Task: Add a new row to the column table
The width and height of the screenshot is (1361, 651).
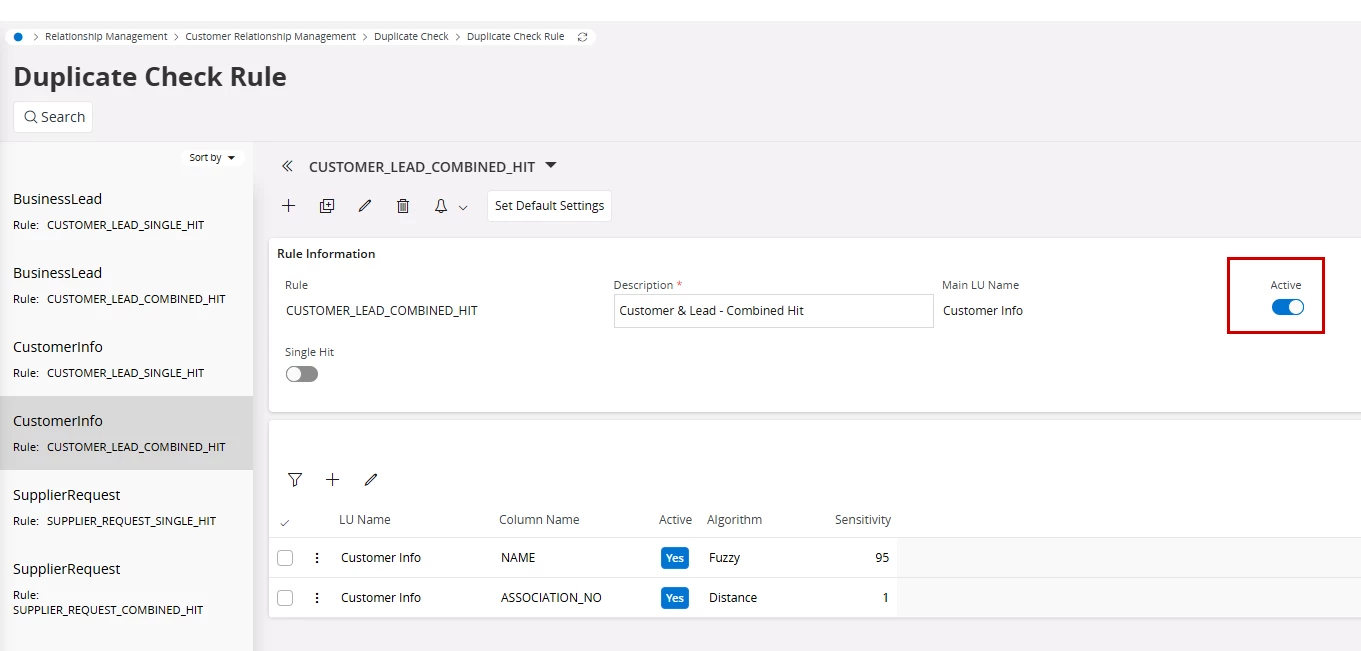Action: coord(333,480)
